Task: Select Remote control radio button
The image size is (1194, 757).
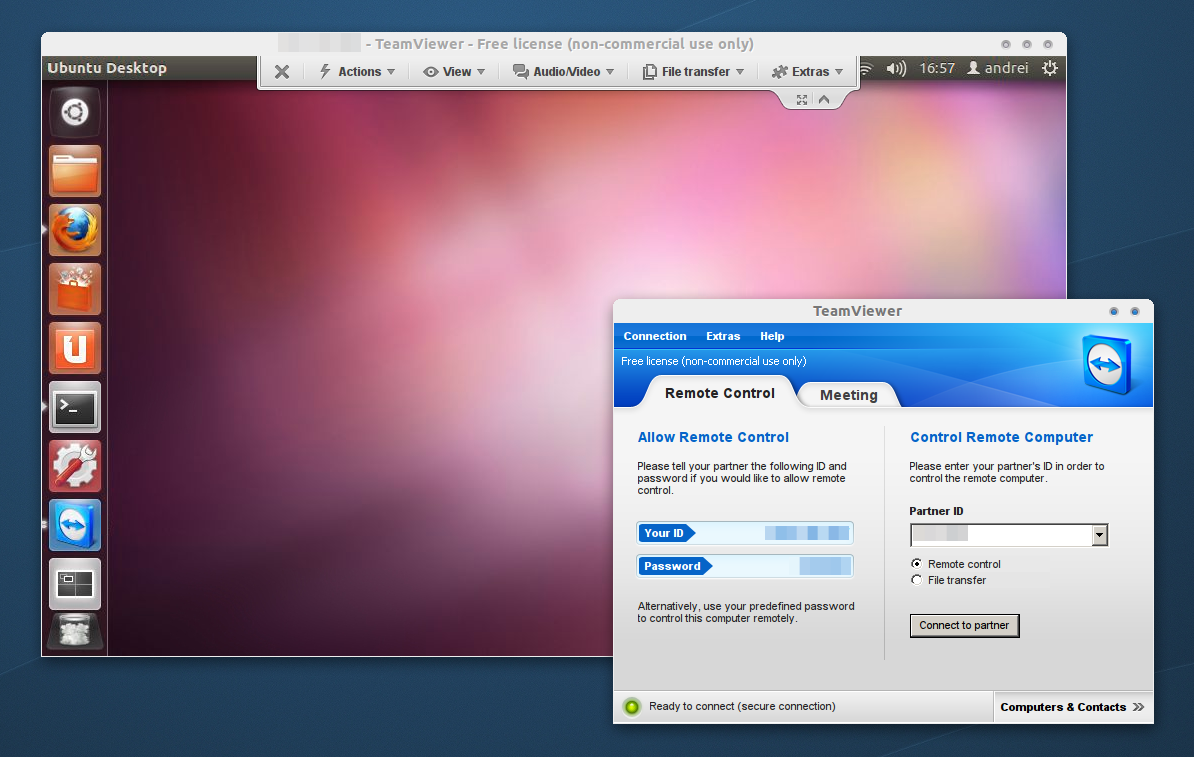Action: click(916, 564)
